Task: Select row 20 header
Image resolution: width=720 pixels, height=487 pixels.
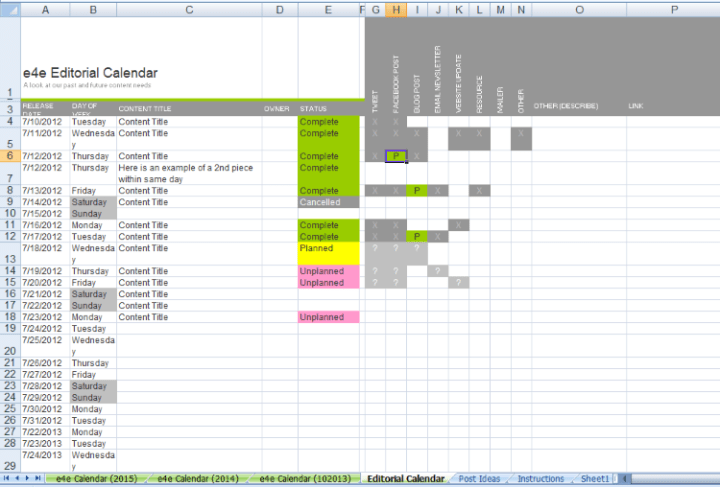Action: point(10,346)
